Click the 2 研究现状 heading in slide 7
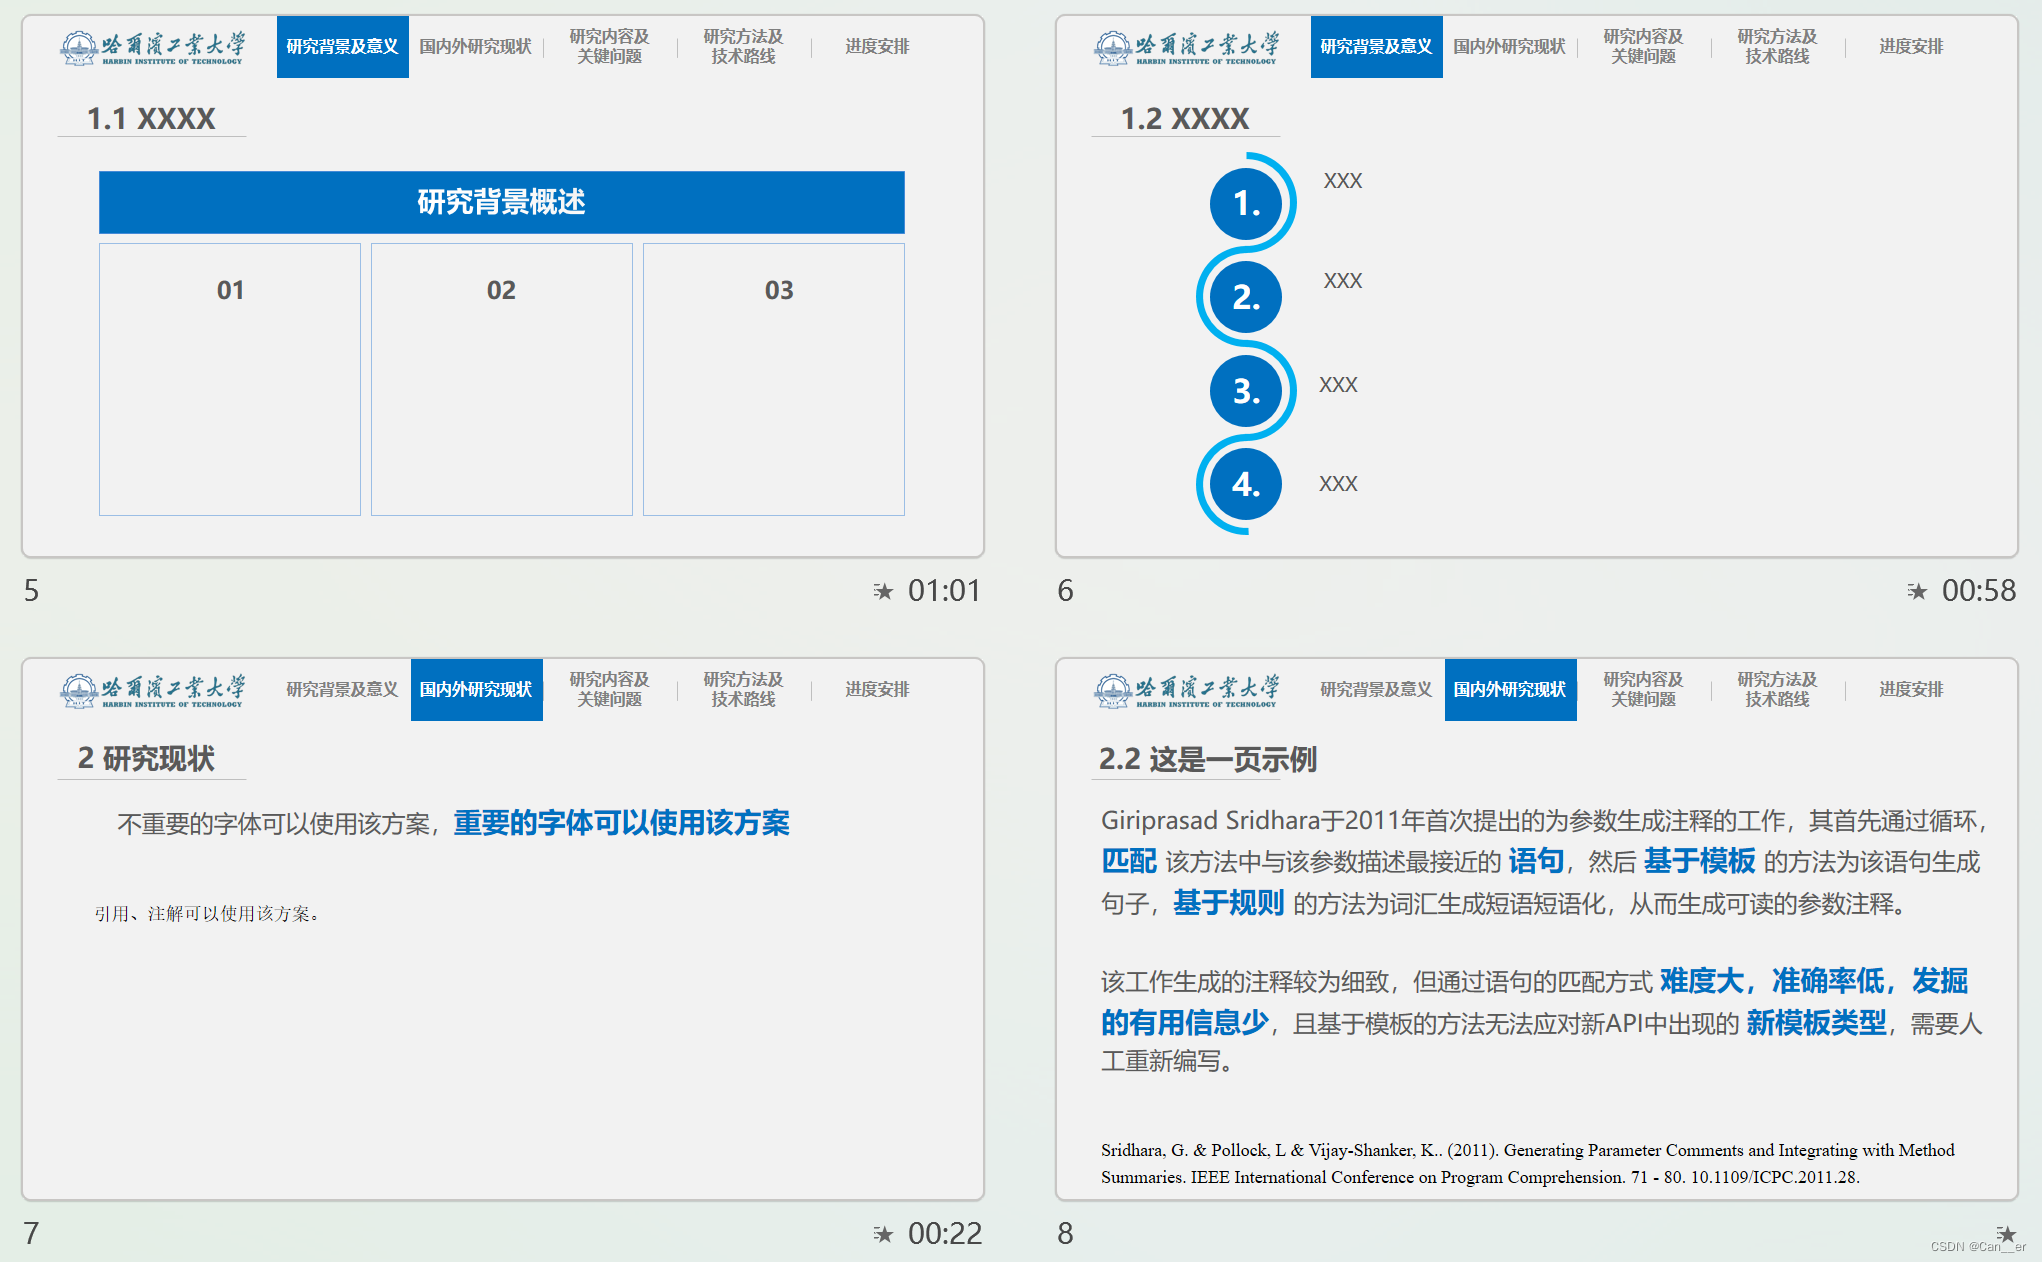 (146, 759)
